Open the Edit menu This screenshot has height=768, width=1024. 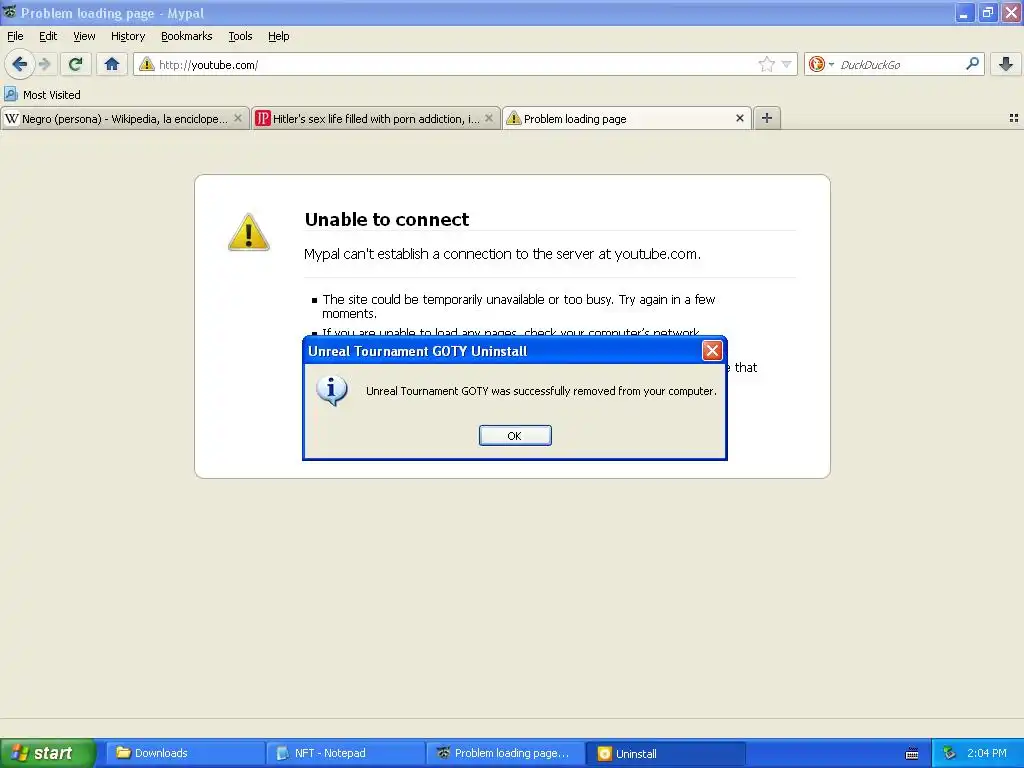click(x=48, y=36)
